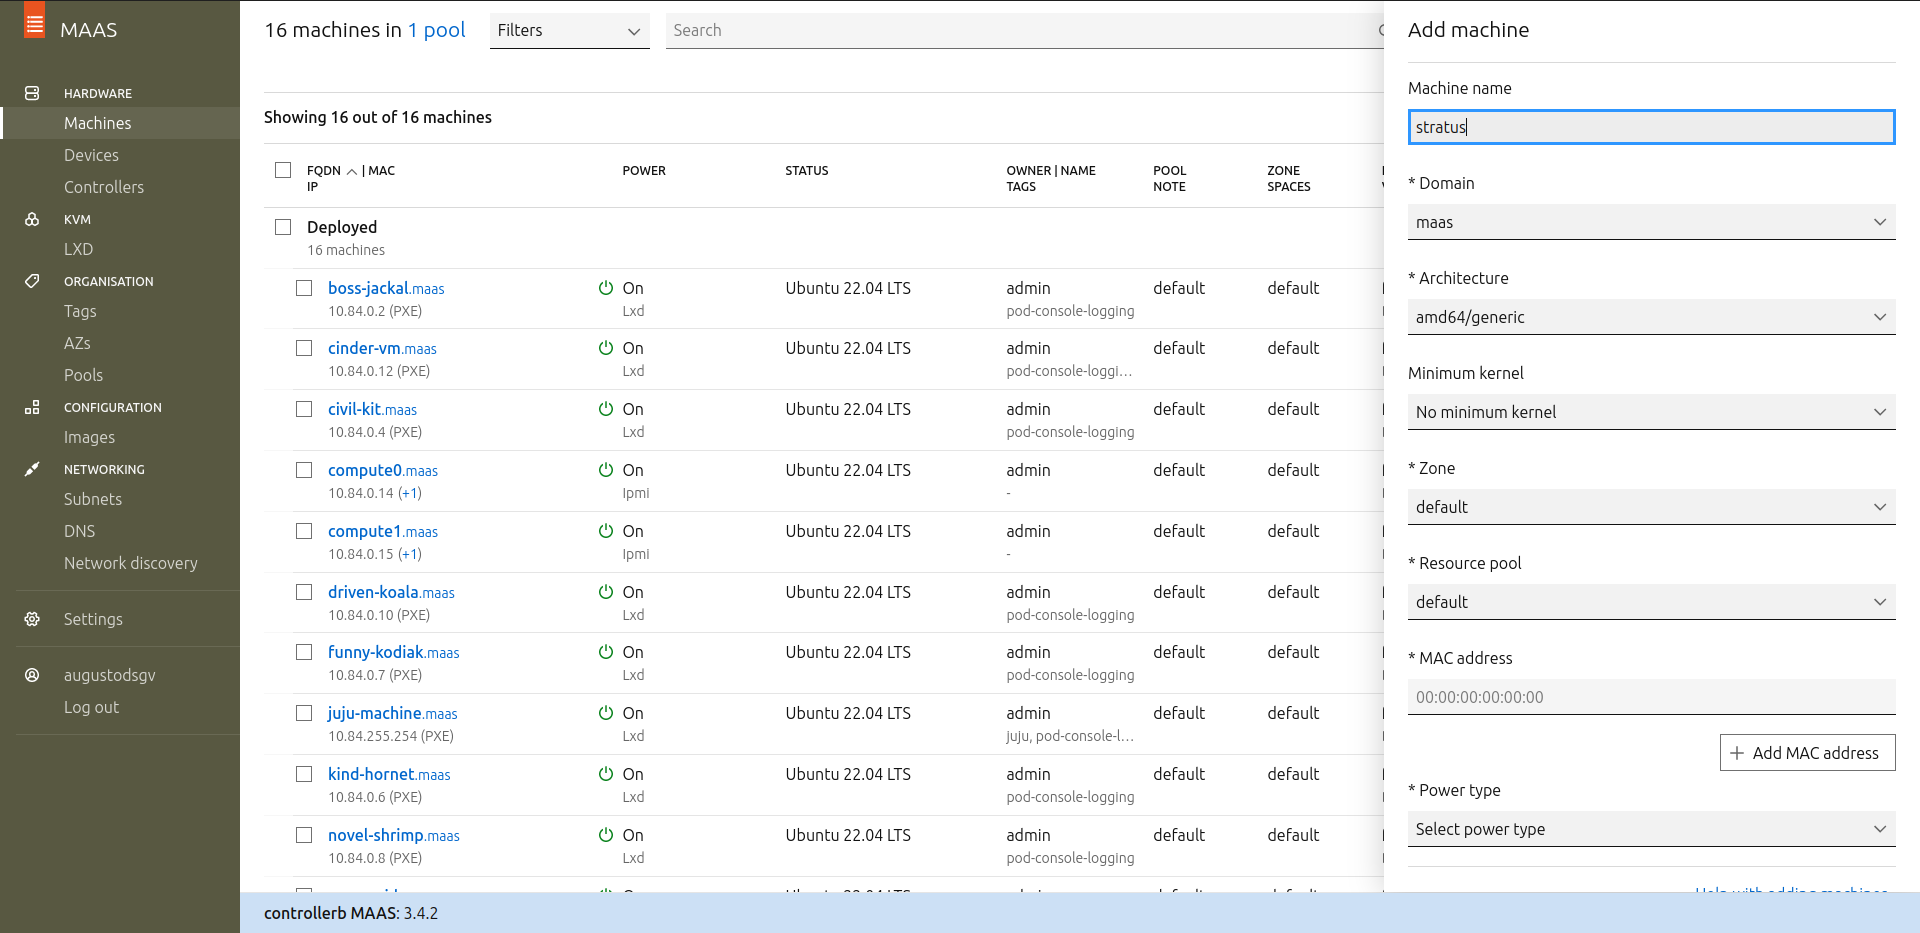Open compute0.maas machine link
Image resolution: width=1920 pixels, height=933 pixels.
(383, 470)
